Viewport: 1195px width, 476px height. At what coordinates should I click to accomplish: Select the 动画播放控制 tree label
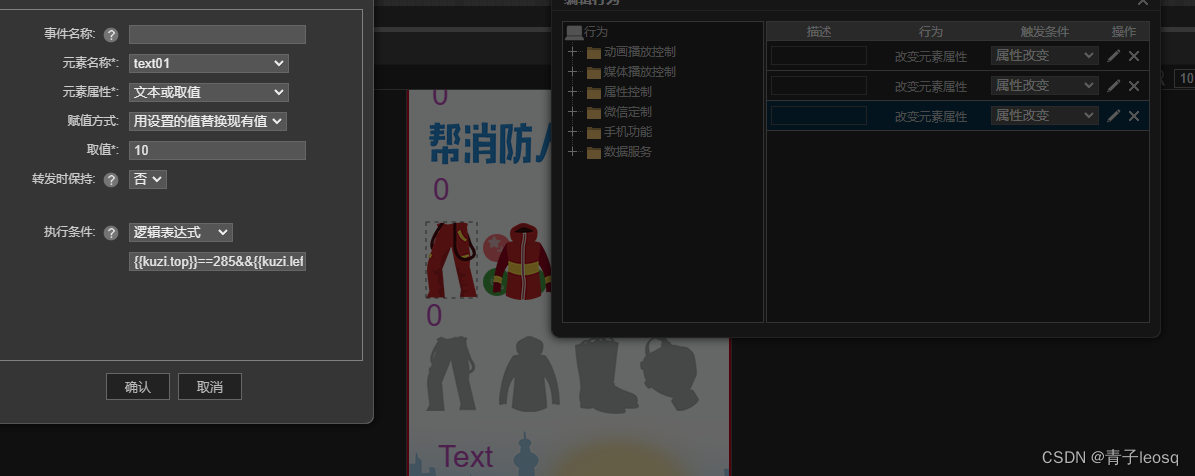tap(639, 53)
